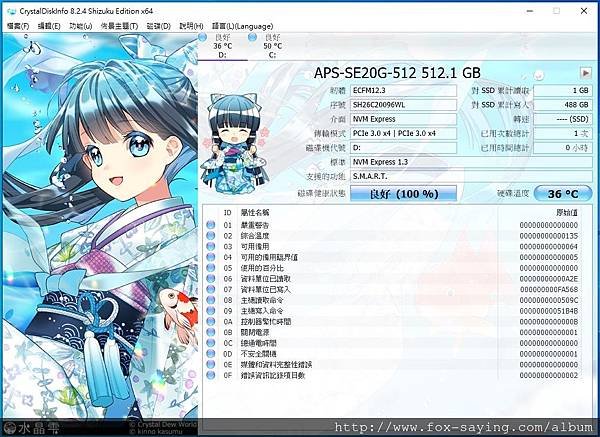Click status orb for attribute 0A

(210, 321)
